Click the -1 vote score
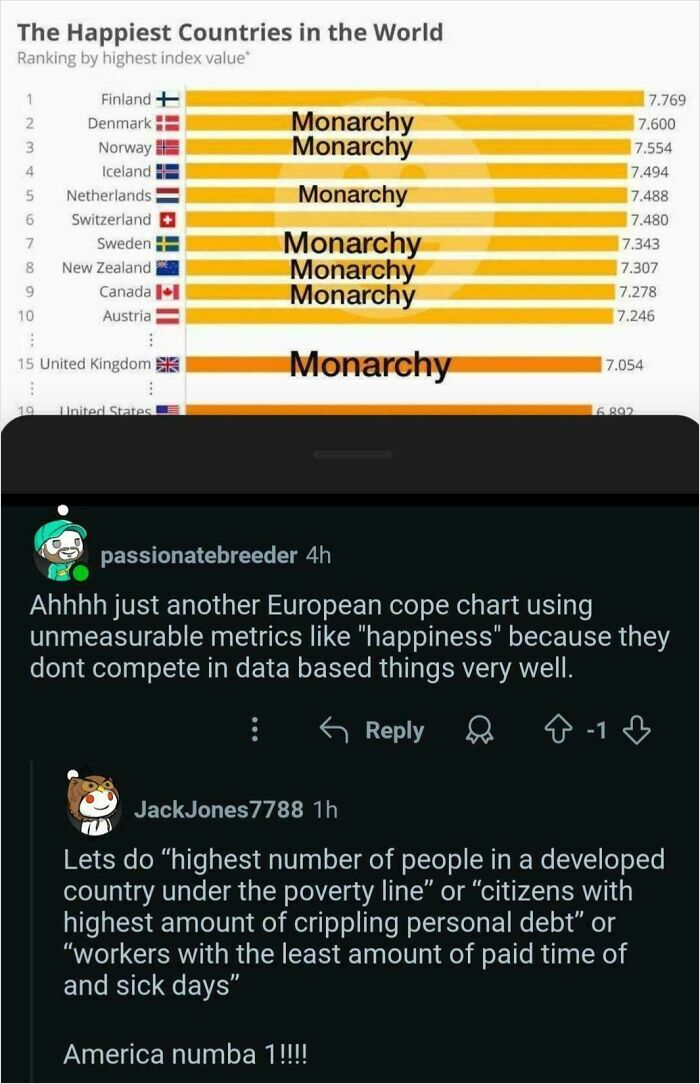 tap(594, 730)
